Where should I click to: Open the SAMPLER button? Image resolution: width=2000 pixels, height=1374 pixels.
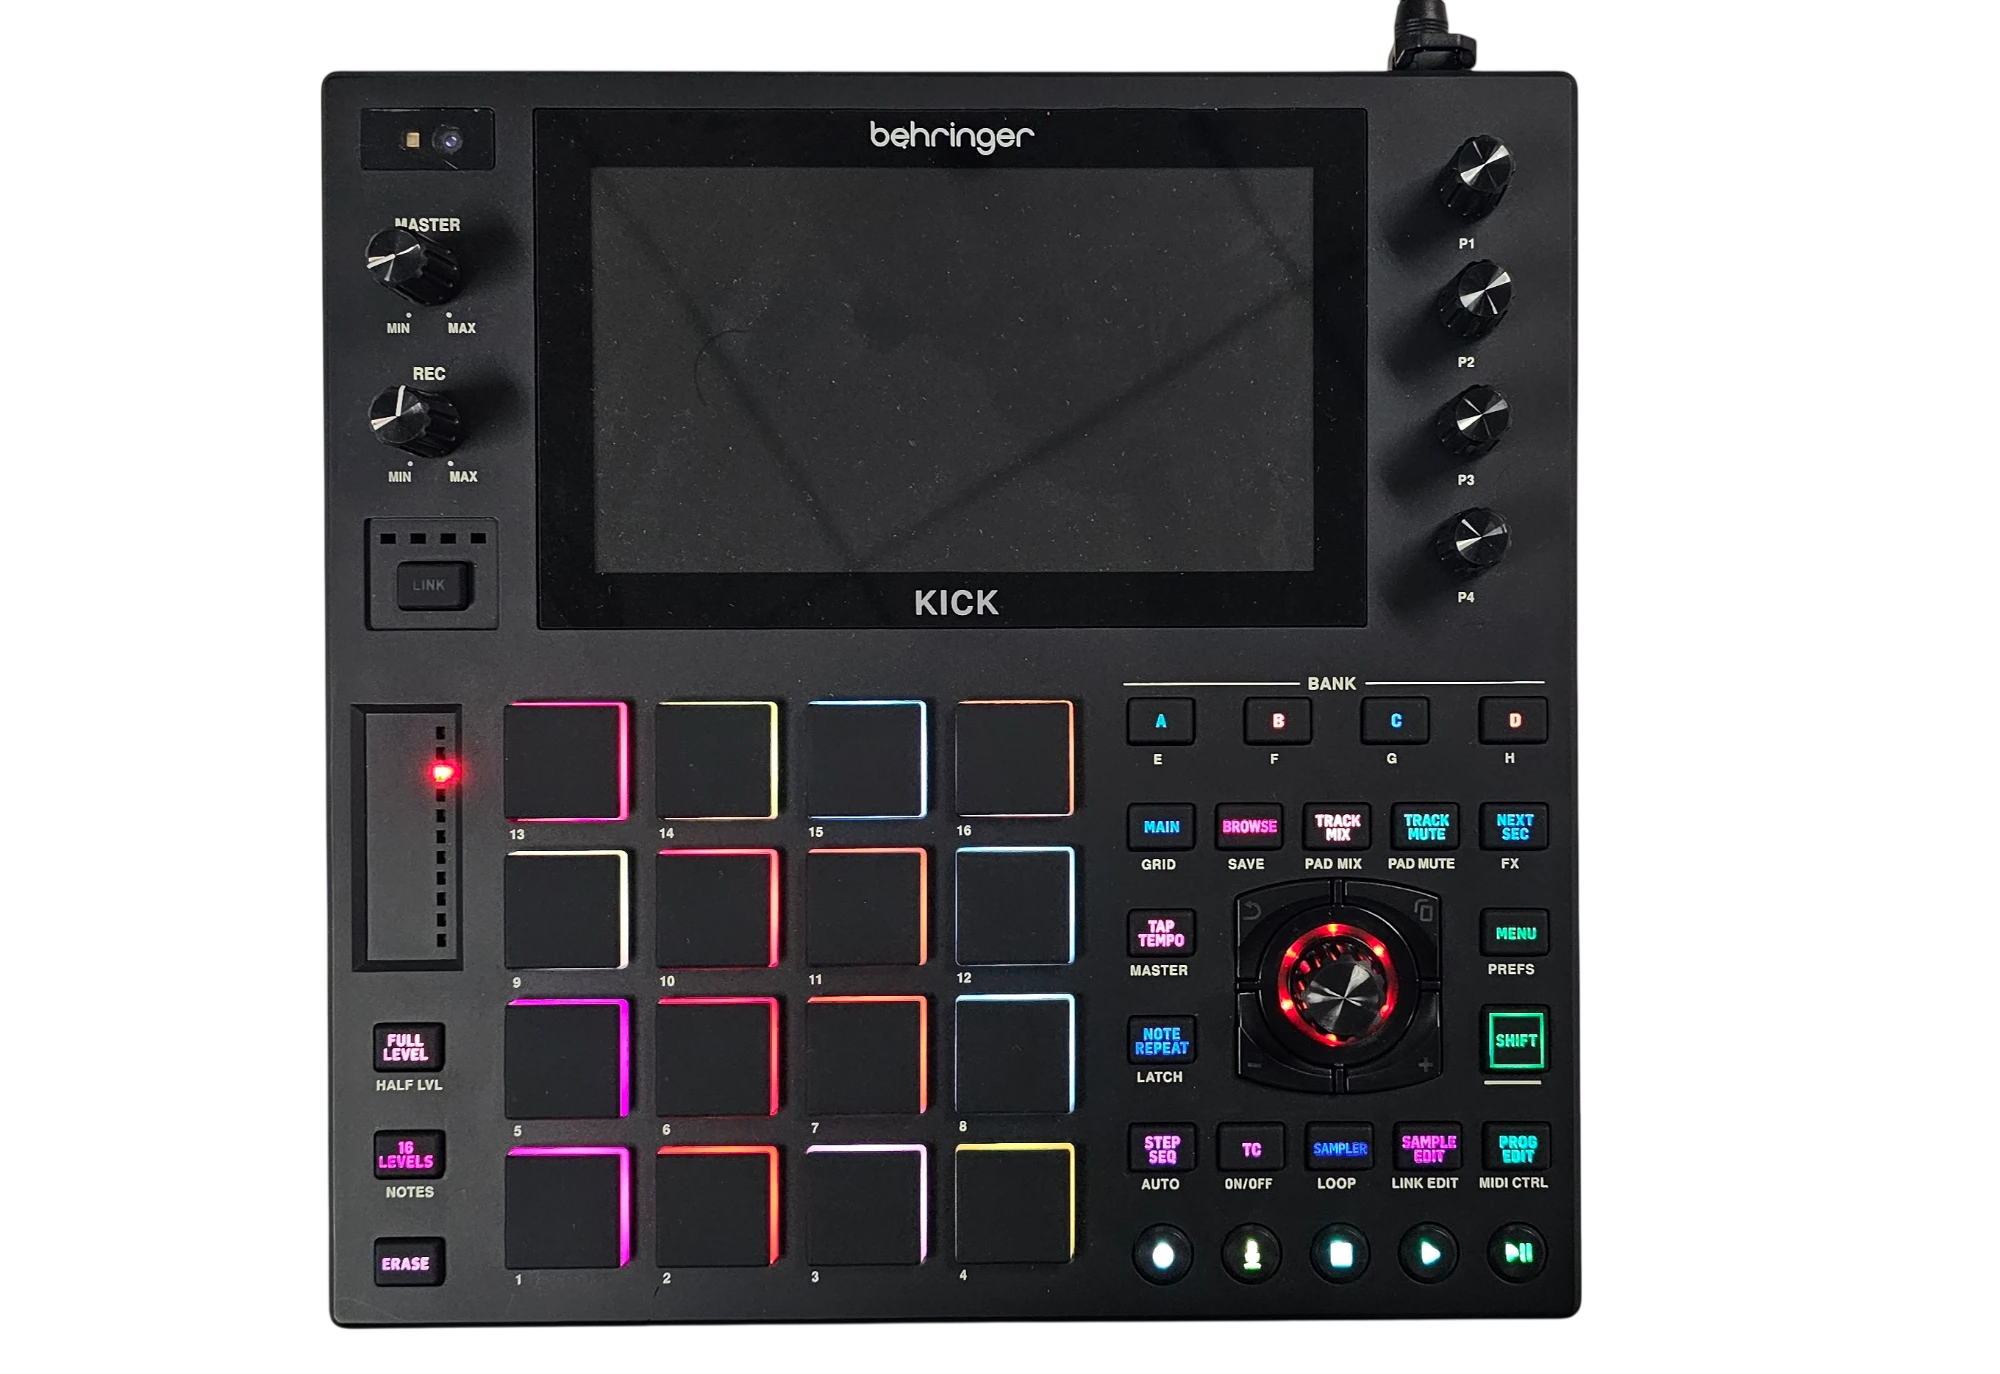(x=1339, y=1148)
